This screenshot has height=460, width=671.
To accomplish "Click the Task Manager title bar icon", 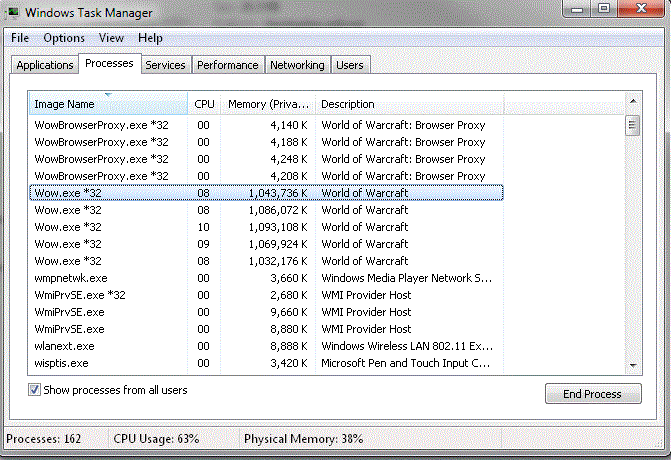I will (13, 12).
